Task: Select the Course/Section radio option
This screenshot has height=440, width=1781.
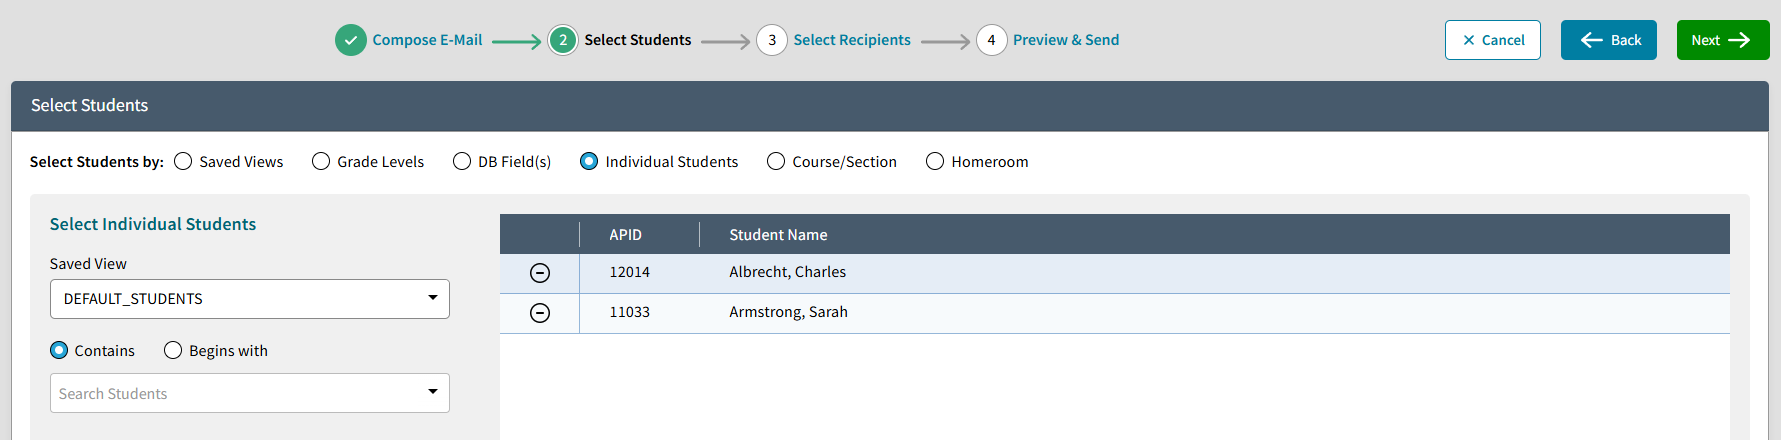Action: coord(776,161)
